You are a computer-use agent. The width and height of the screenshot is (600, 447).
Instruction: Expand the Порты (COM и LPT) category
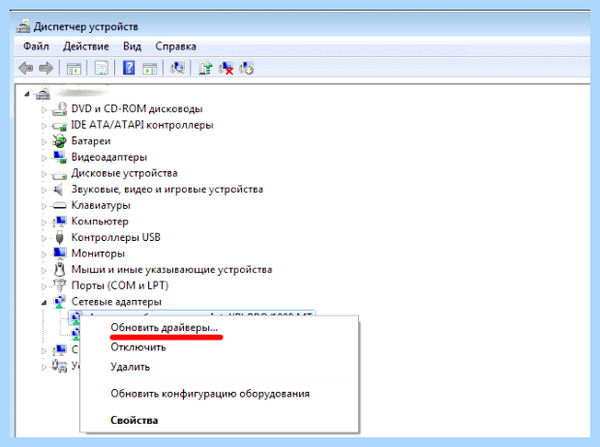coord(44,287)
